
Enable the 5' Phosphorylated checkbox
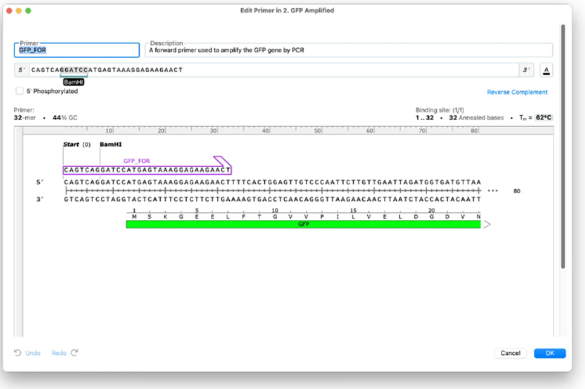coord(19,91)
